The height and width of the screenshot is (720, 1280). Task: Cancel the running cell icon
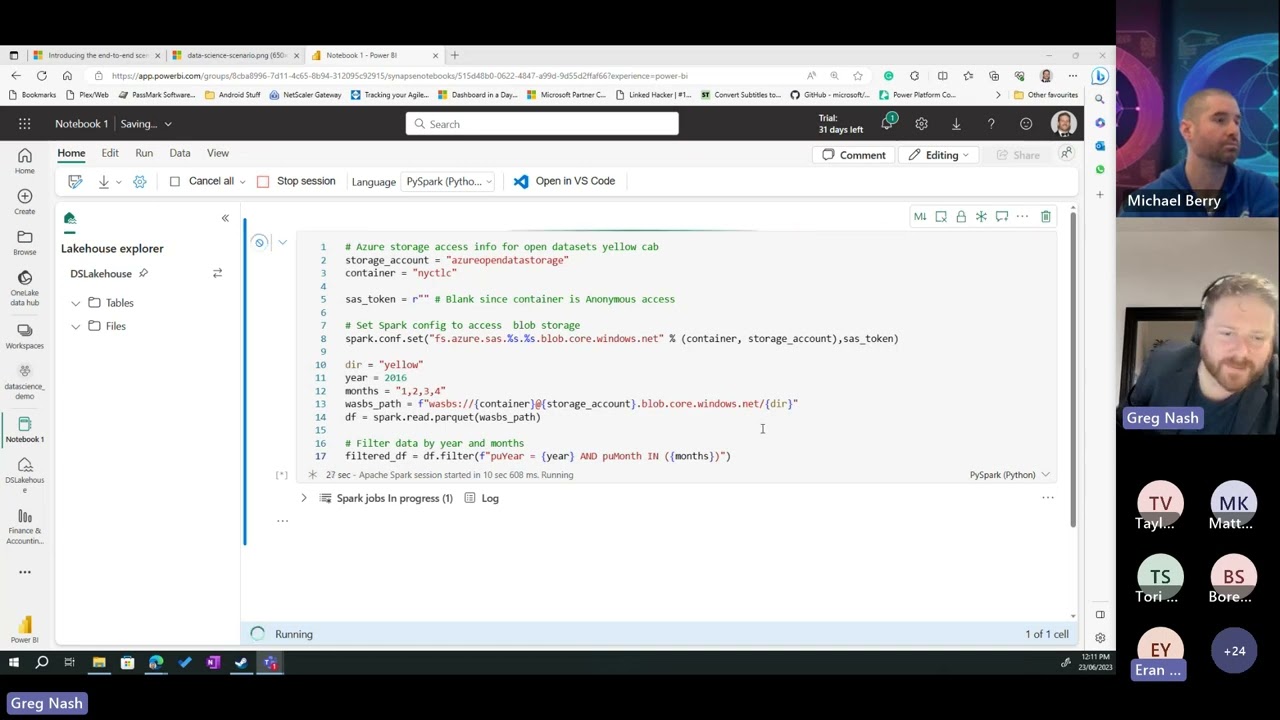(259, 242)
